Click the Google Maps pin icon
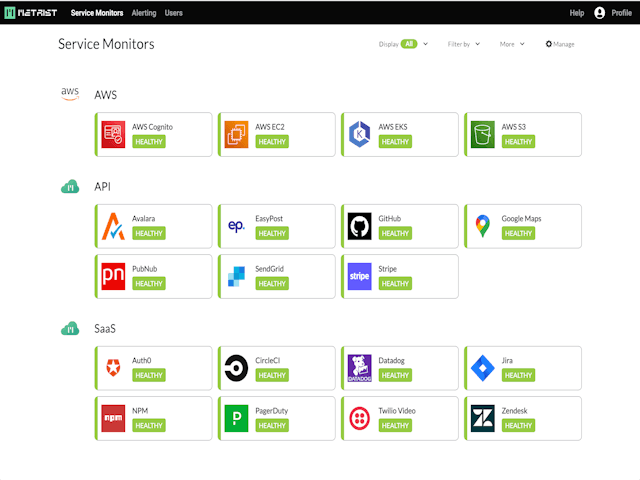The image size is (640, 480). tap(482, 226)
